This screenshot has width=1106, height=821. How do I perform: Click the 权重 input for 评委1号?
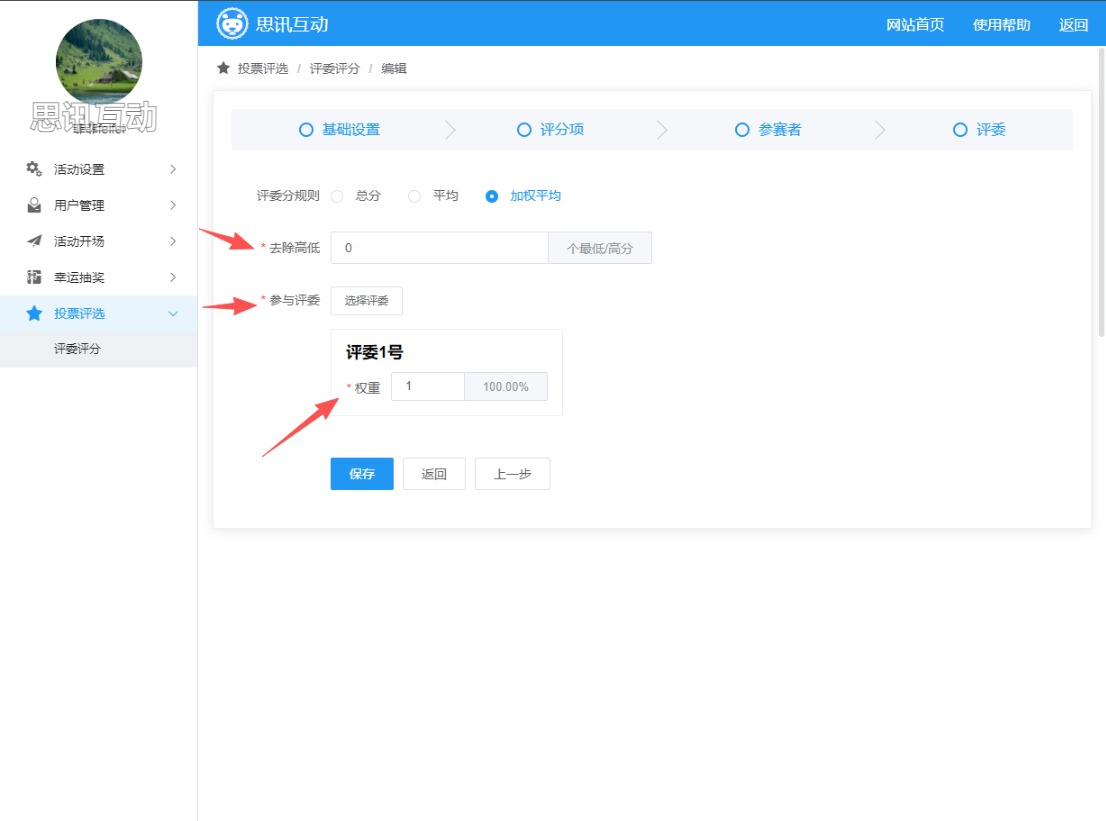(x=427, y=387)
